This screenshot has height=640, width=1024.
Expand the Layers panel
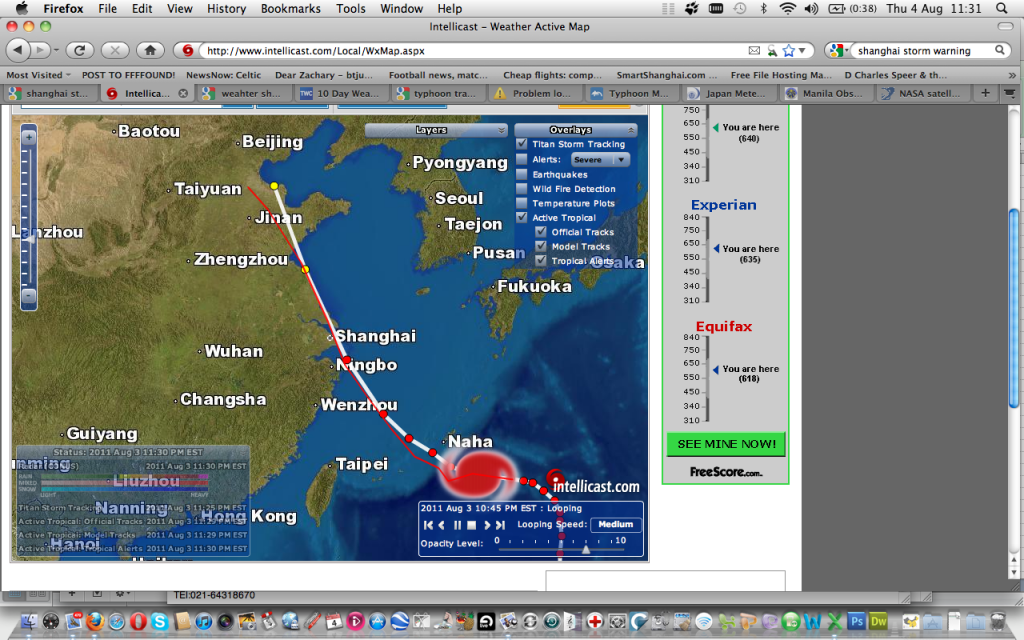(x=436, y=130)
